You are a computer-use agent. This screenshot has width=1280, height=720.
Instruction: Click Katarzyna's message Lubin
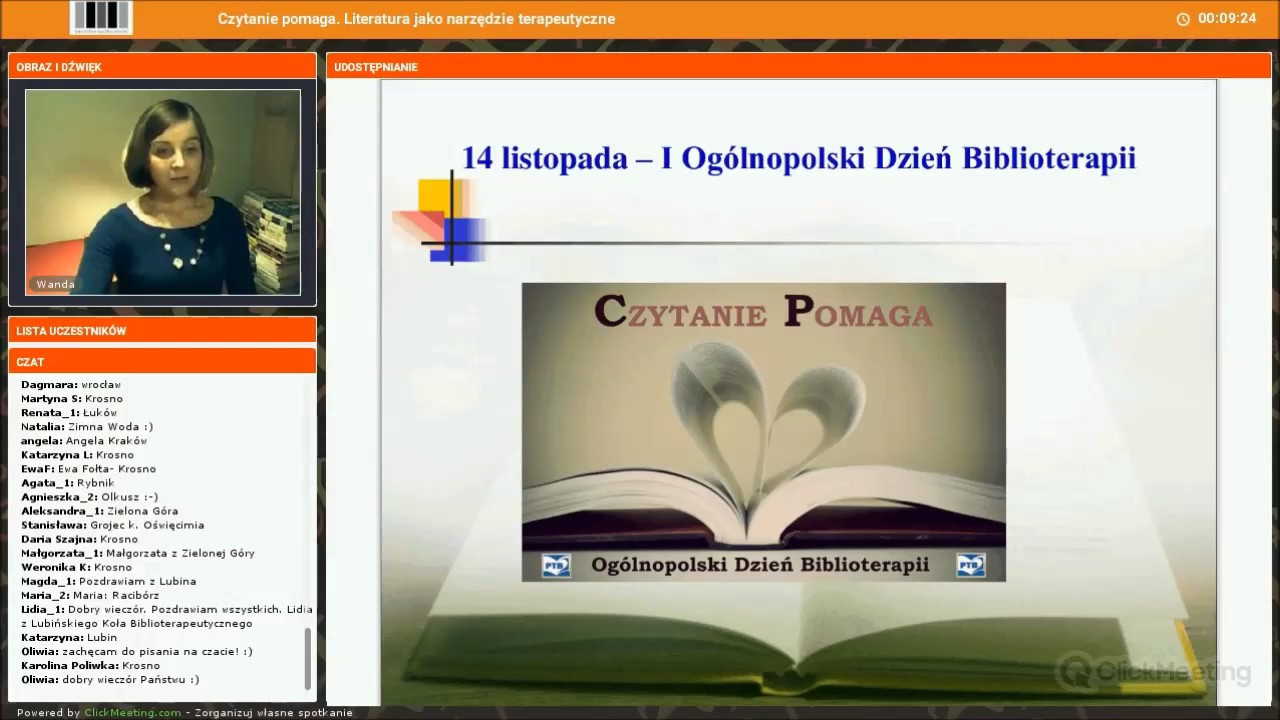(69, 636)
